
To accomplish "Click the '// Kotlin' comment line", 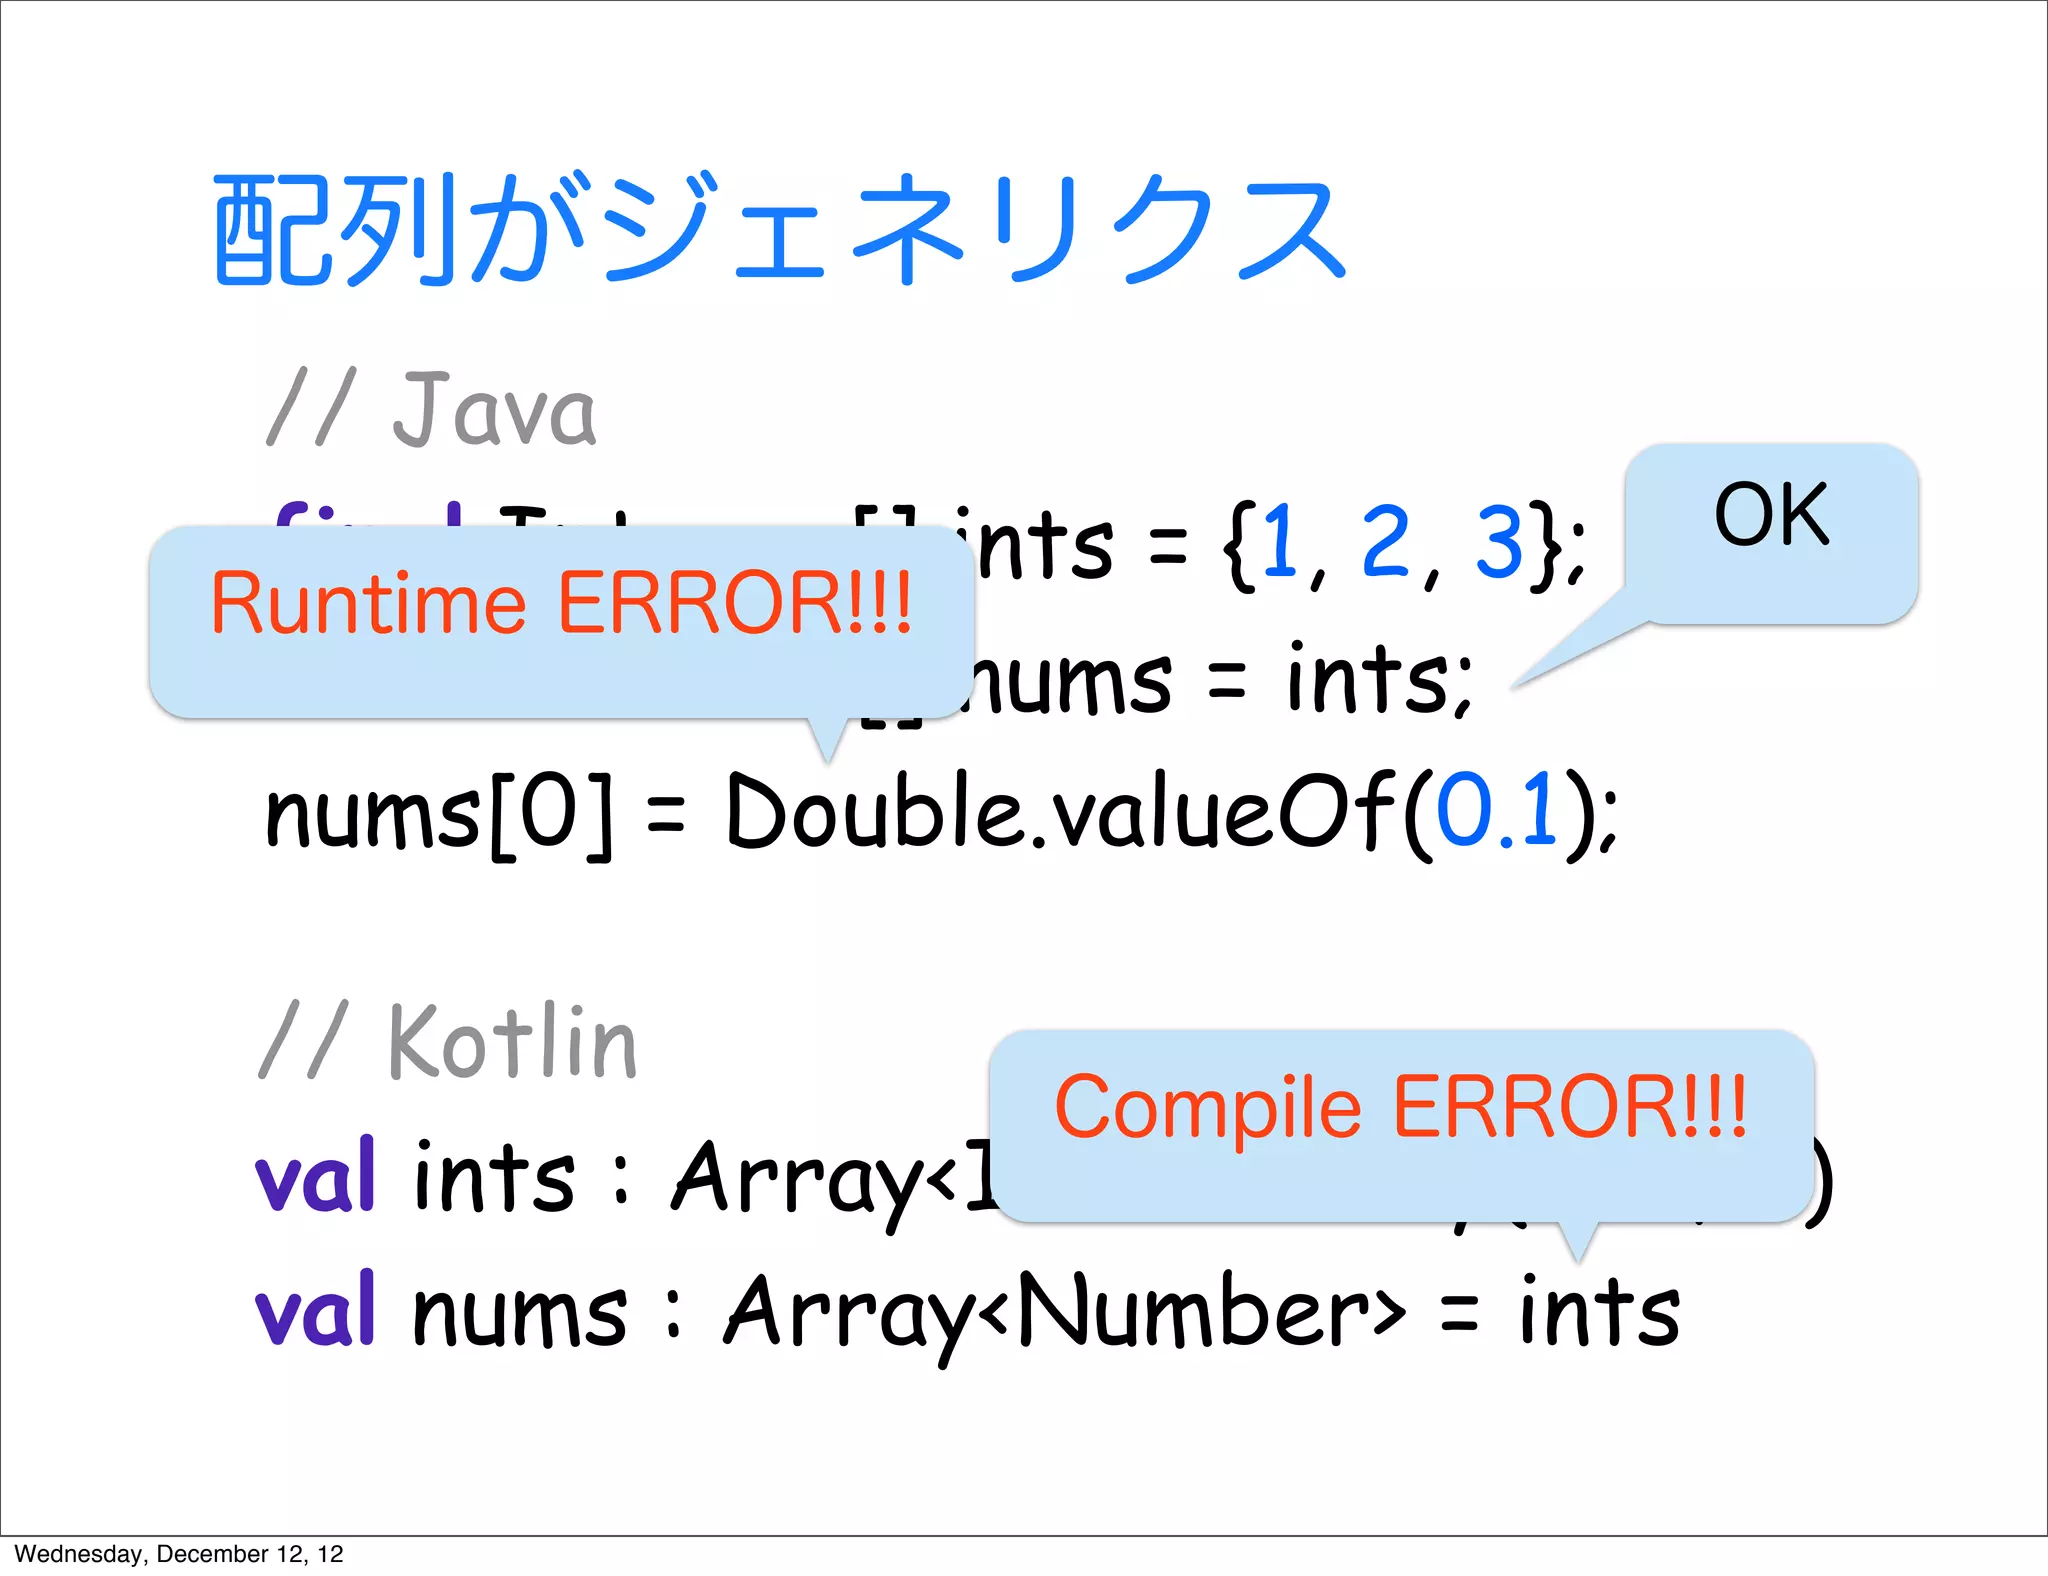I will pos(447,1040).
